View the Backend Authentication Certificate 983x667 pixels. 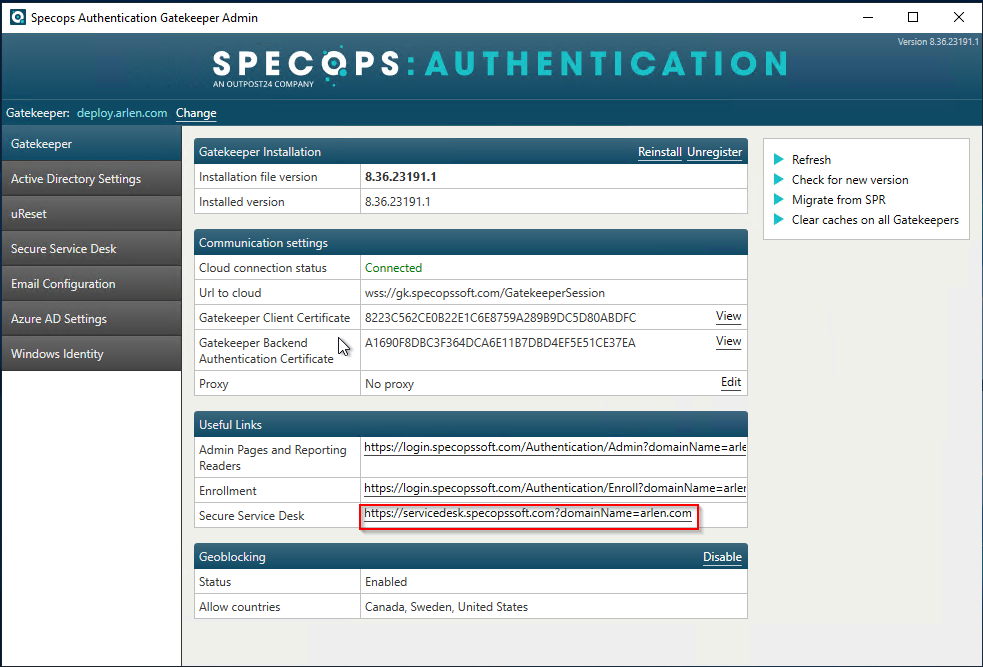(x=728, y=341)
